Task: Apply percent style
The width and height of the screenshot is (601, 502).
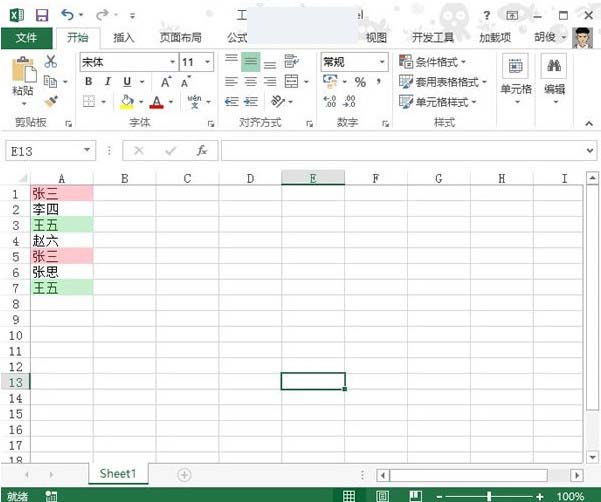Action: click(x=360, y=82)
